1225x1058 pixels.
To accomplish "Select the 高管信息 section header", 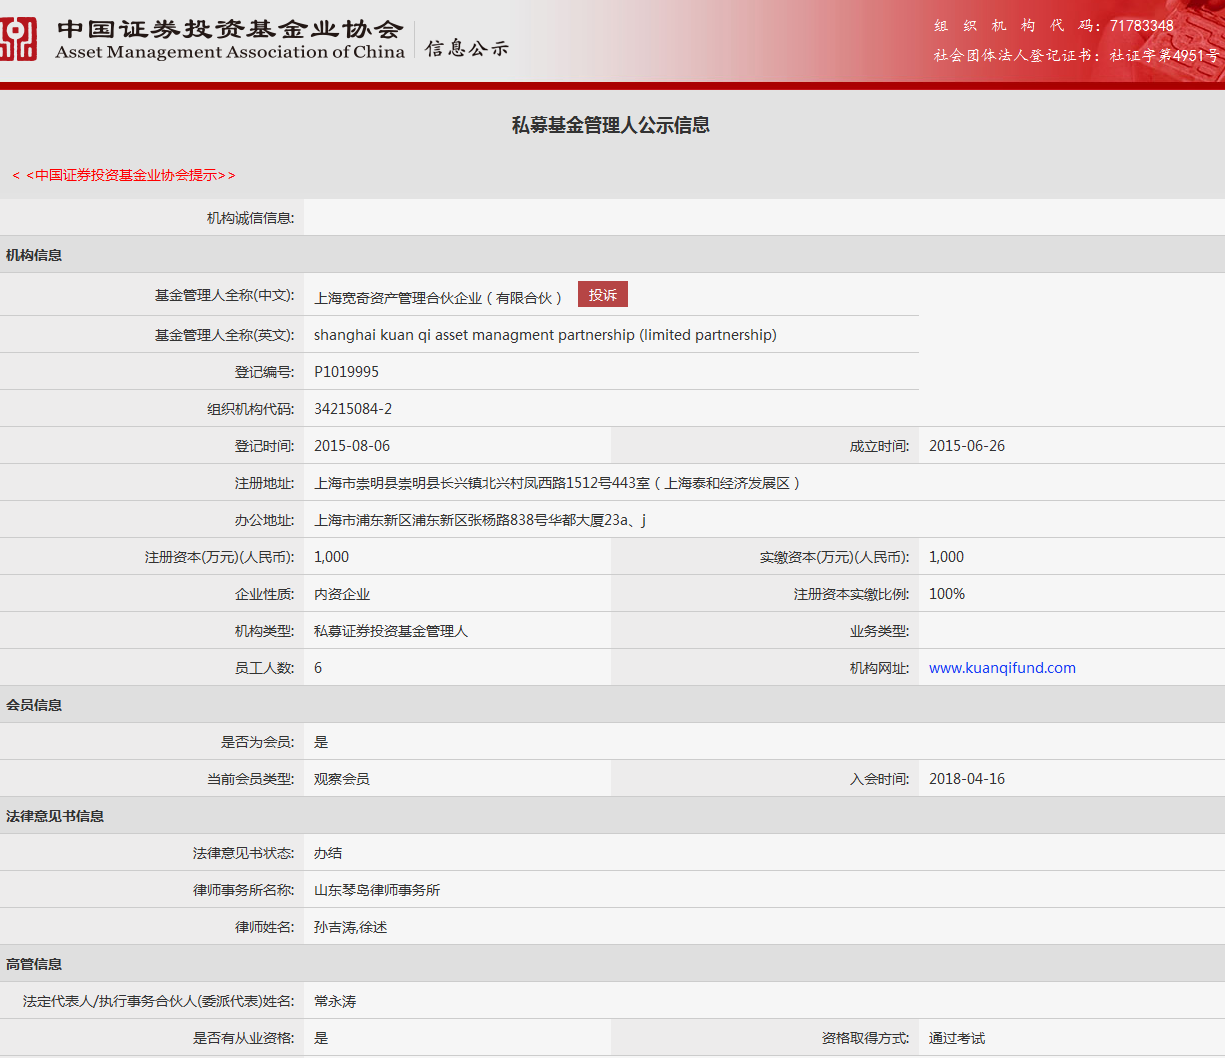I will 34,964.
